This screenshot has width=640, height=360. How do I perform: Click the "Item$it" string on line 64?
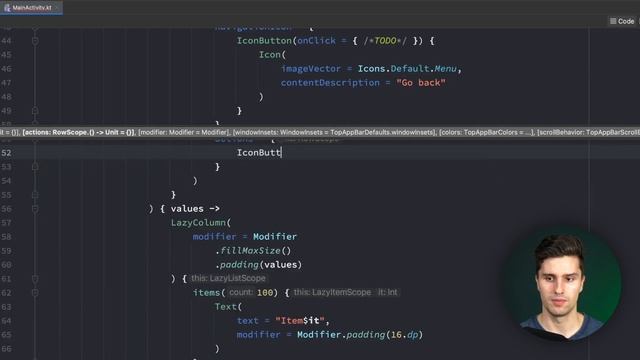click(300, 320)
